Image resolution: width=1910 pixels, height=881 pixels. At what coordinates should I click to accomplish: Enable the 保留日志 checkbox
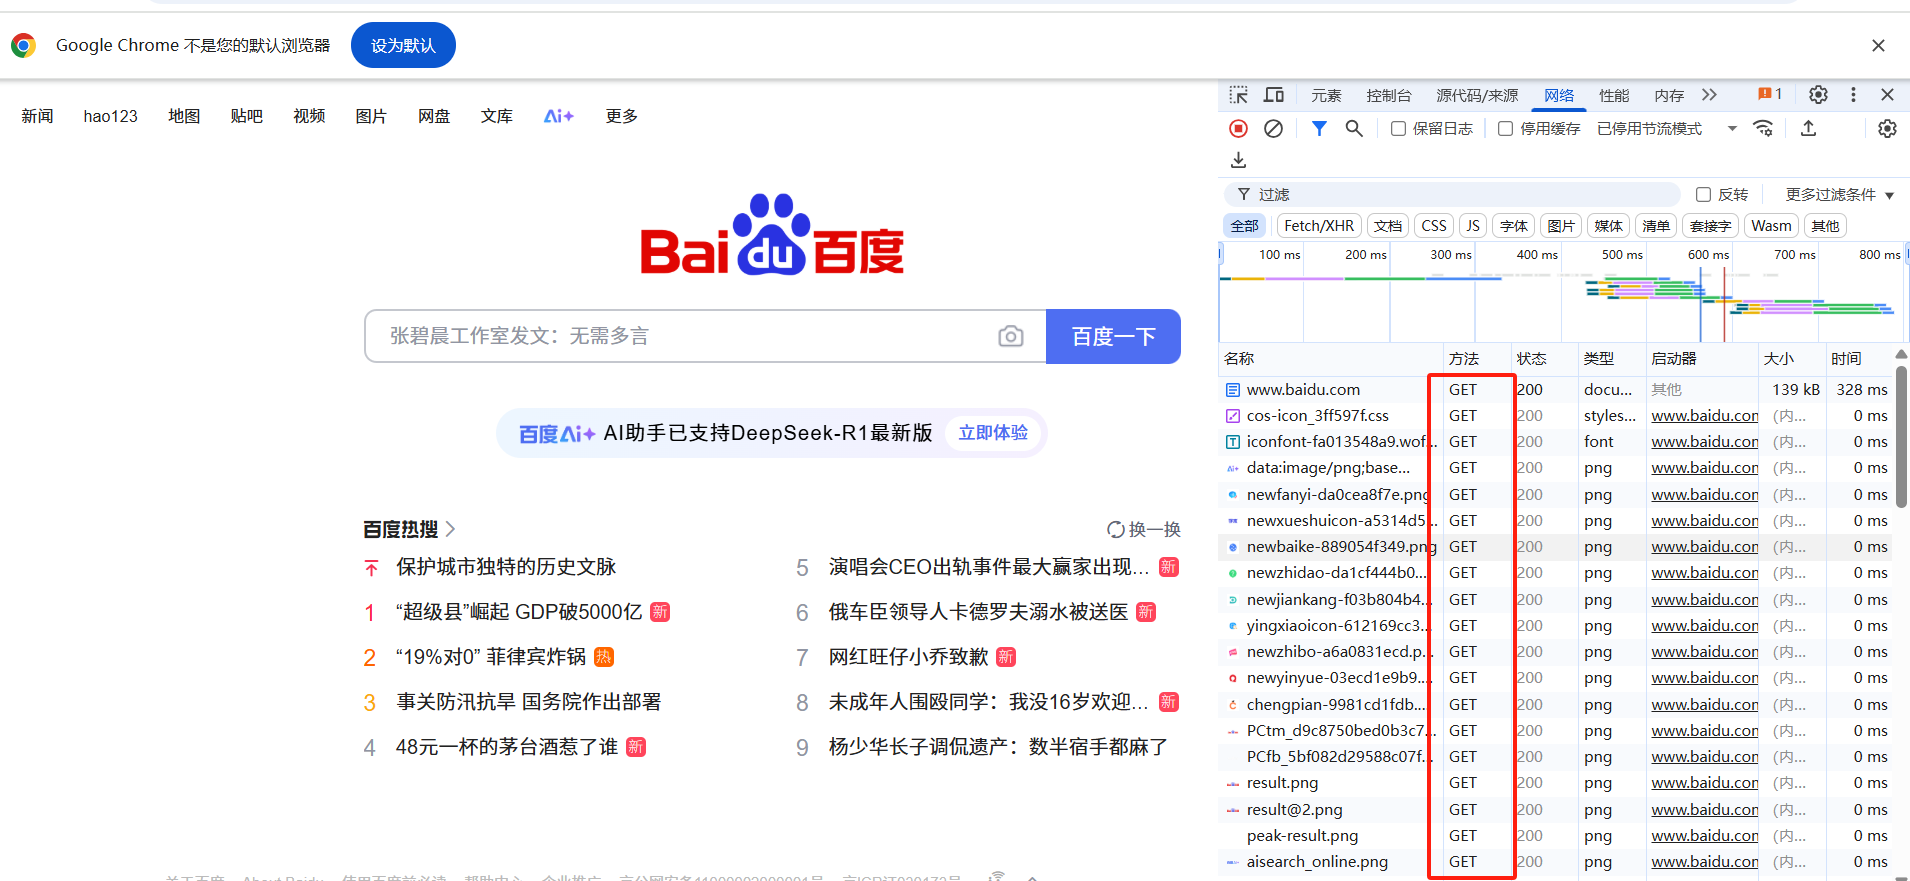[1398, 128]
